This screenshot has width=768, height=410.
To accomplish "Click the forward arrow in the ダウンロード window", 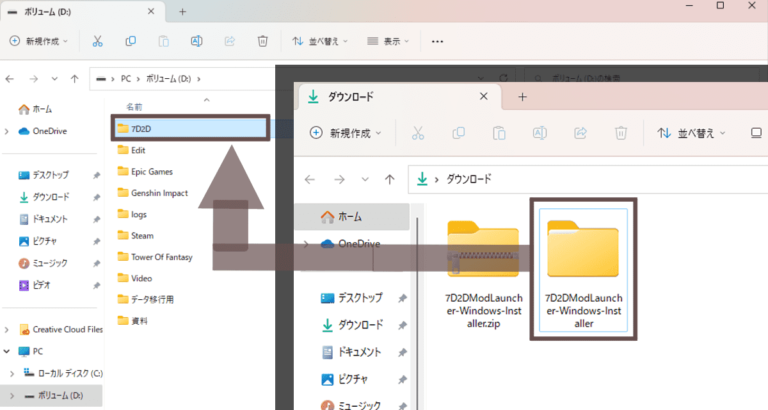I will [x=339, y=180].
